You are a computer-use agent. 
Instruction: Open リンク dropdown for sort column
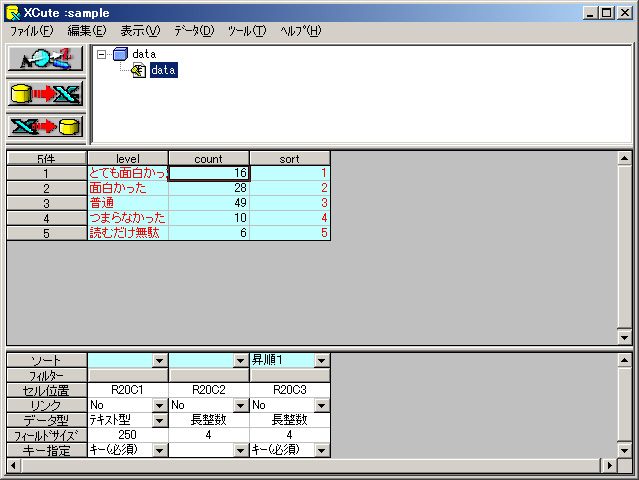pos(322,405)
